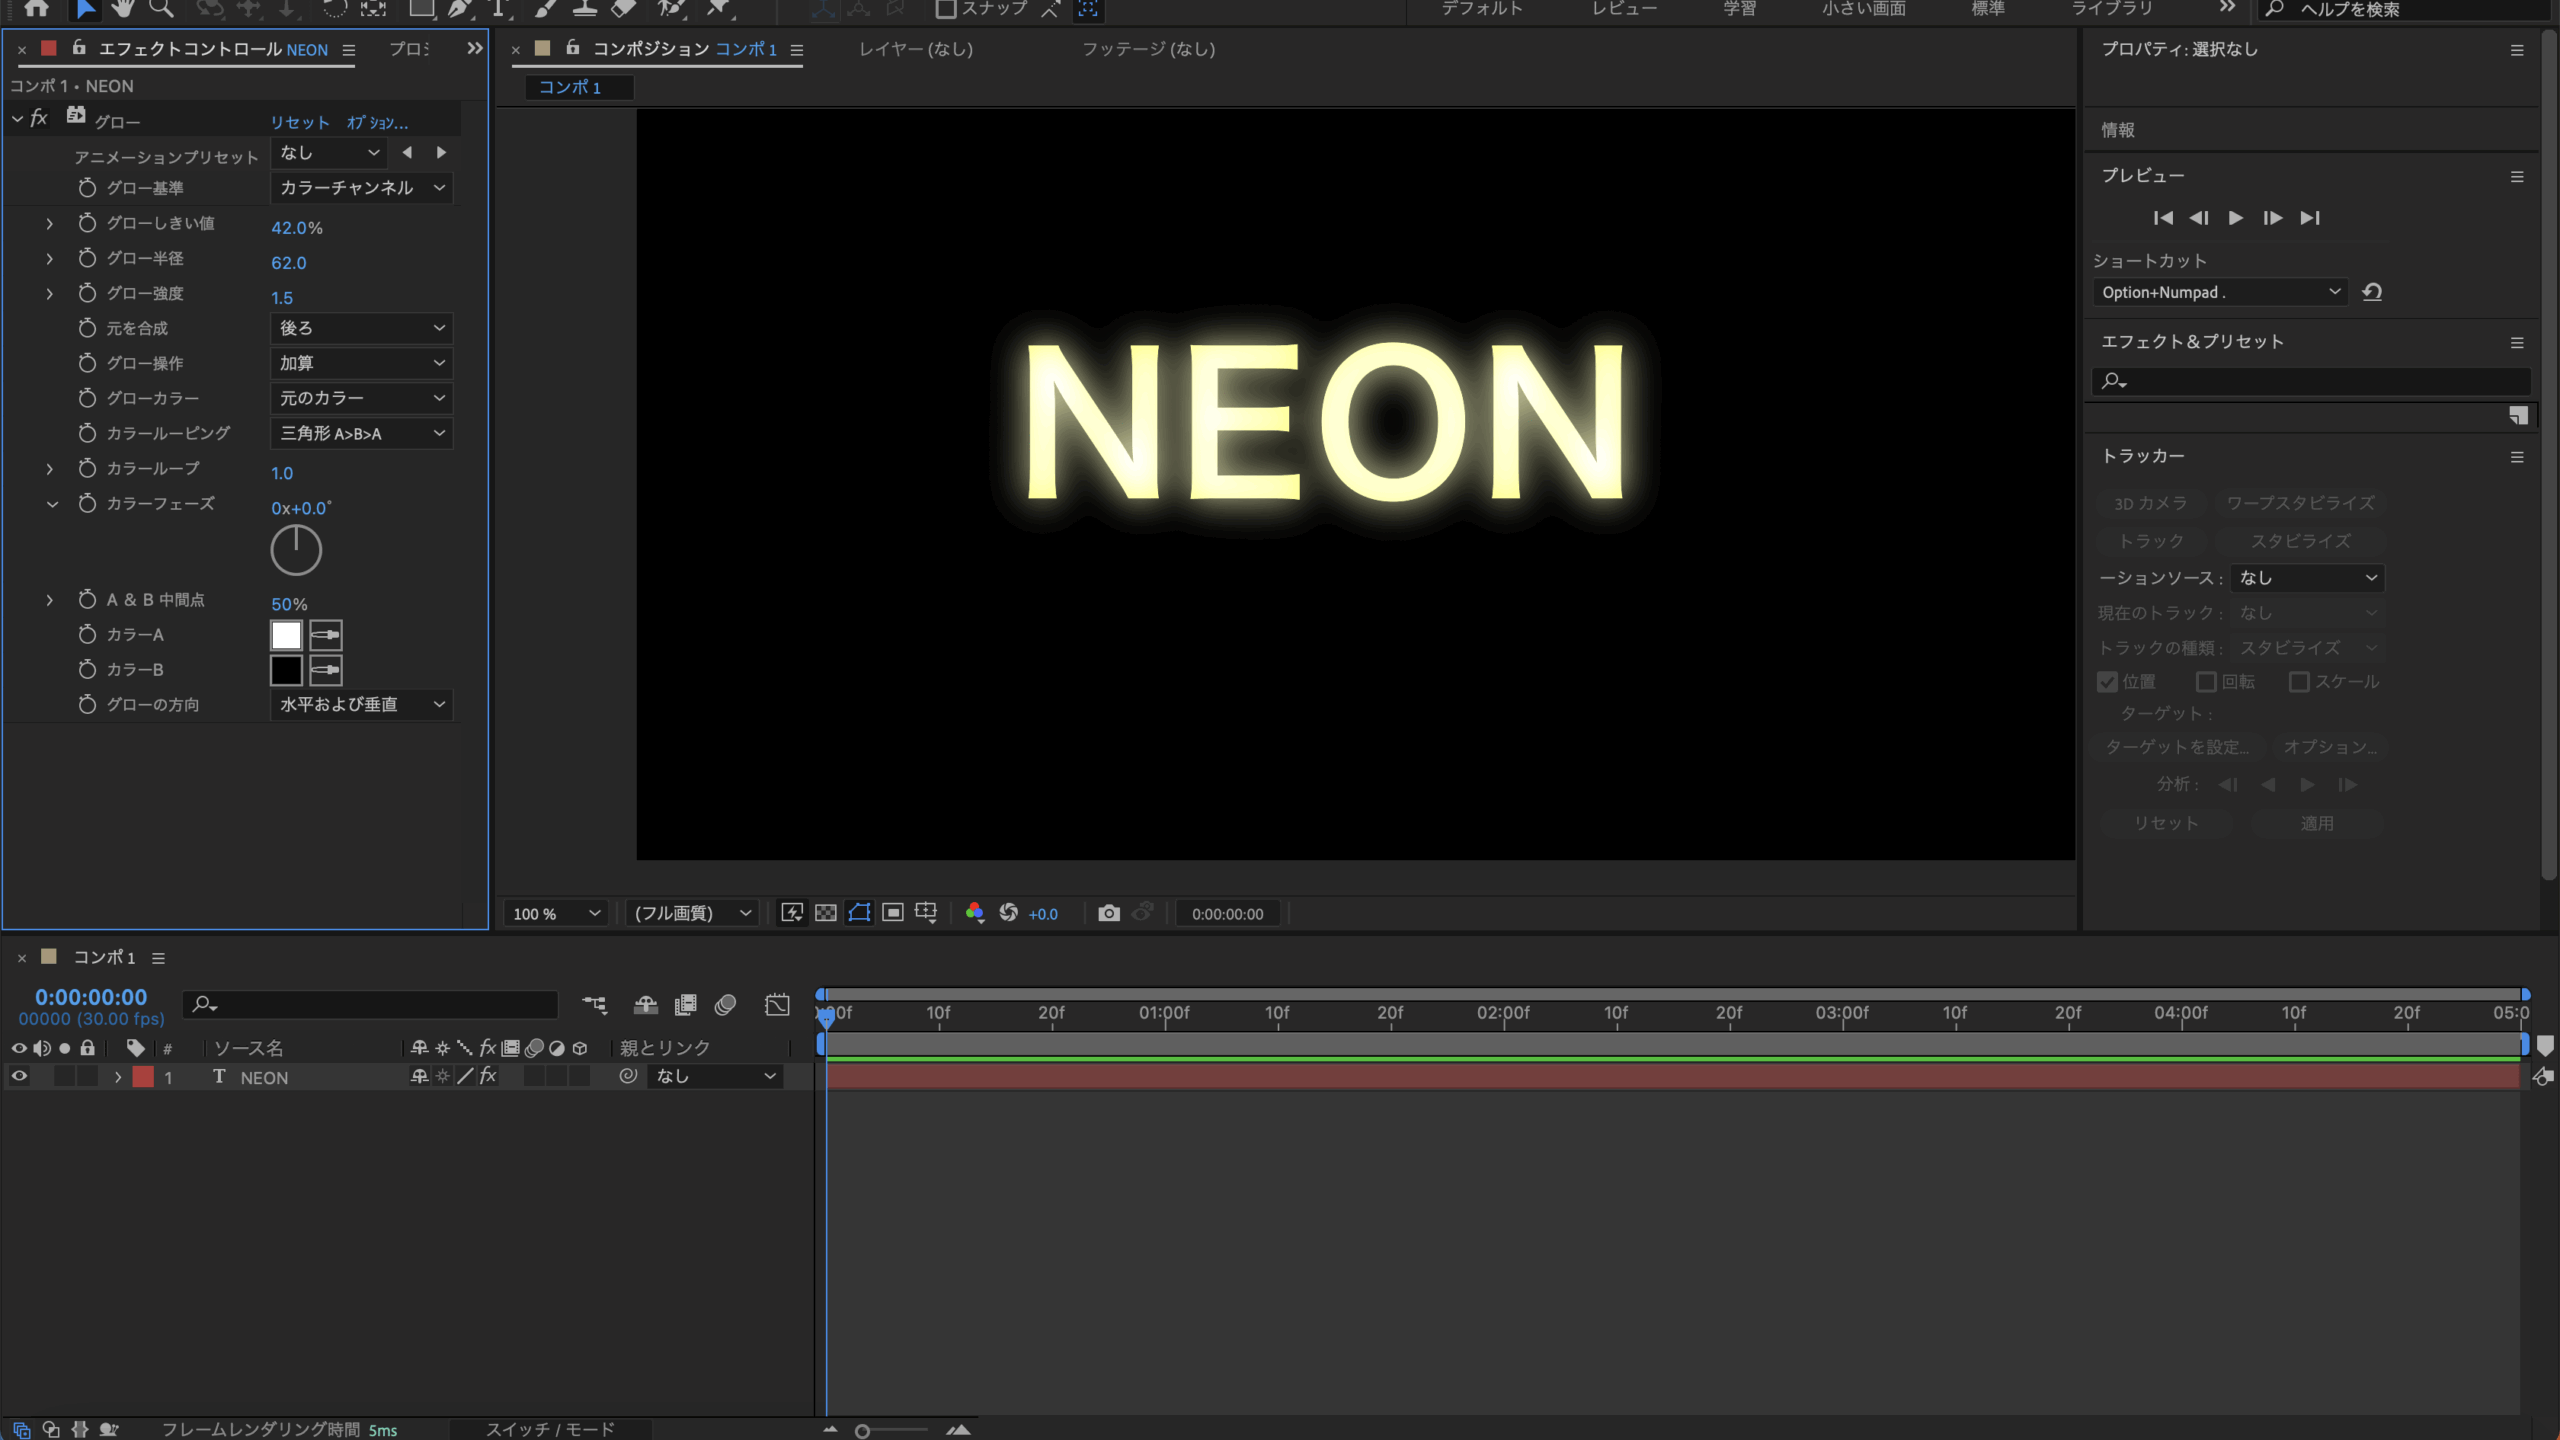
Task: Toggle the Glow fx effect switch
Action: [x=39, y=119]
